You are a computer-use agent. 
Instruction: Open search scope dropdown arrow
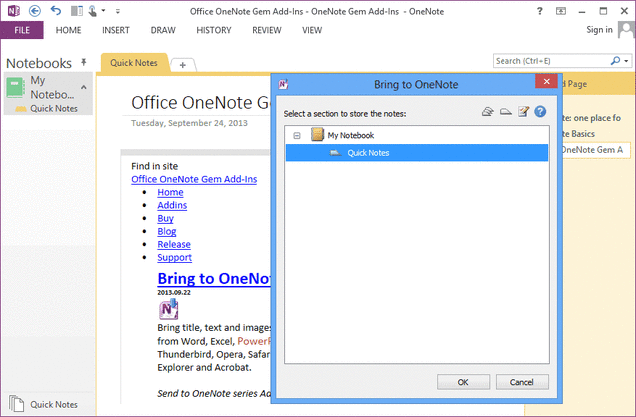click(x=627, y=61)
